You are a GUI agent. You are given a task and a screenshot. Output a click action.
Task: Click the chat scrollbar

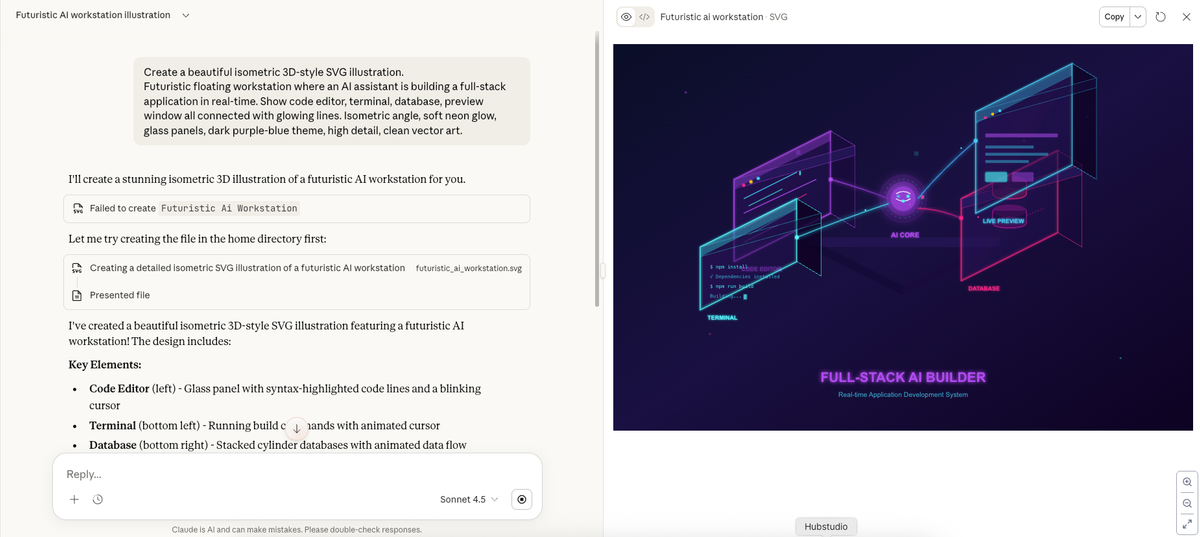point(597,169)
